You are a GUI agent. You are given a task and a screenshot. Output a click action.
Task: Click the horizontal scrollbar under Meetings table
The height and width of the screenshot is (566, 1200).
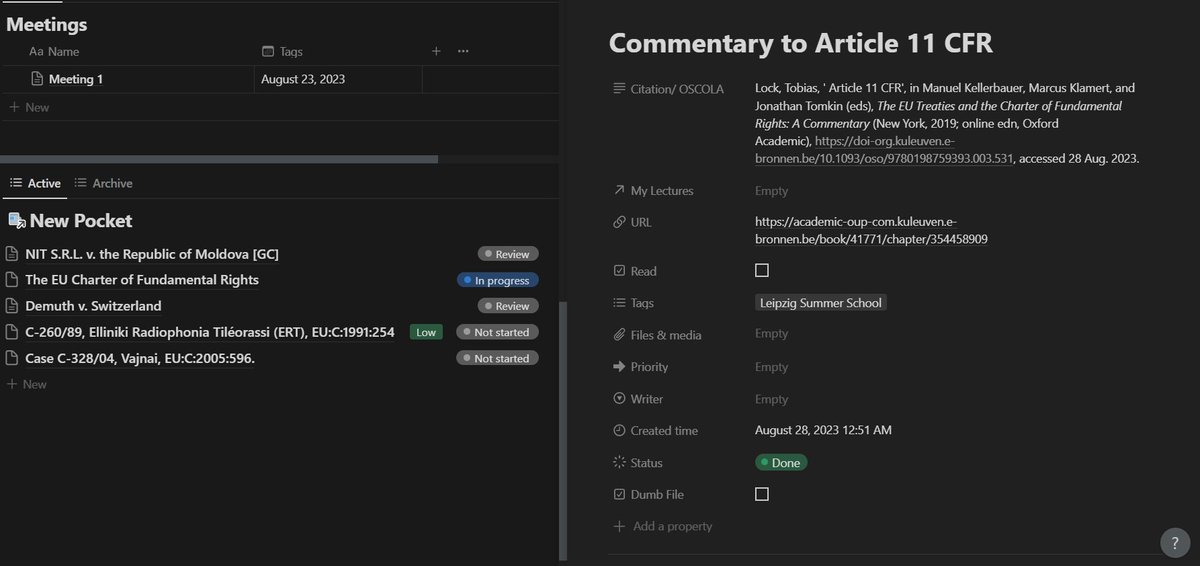[219, 159]
